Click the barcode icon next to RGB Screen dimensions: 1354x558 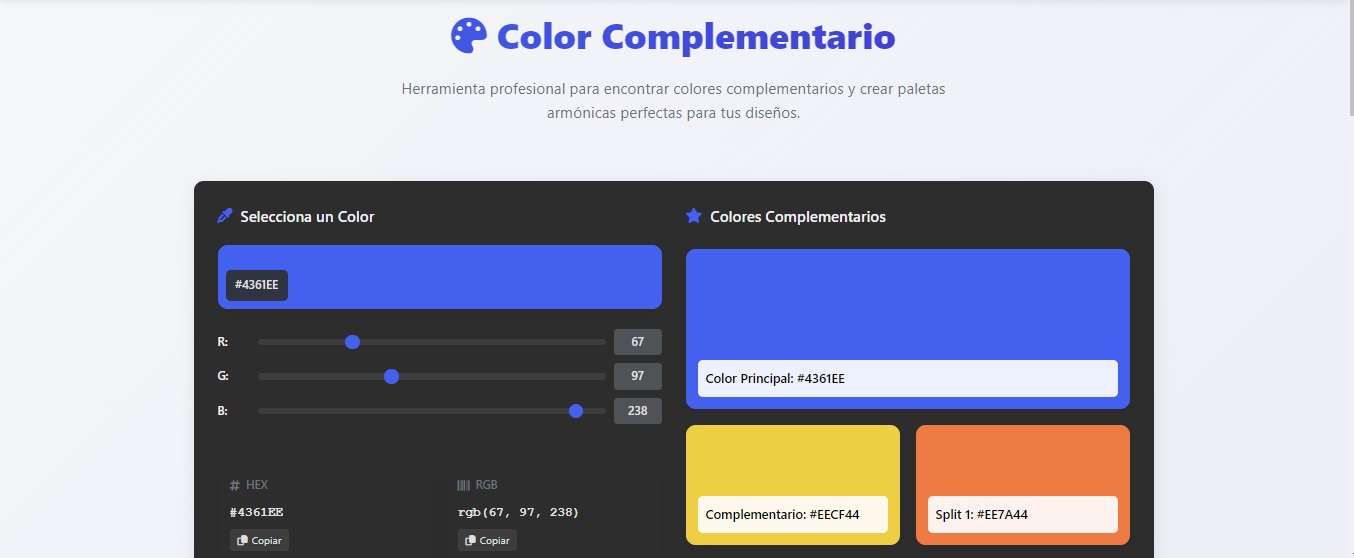(463, 485)
